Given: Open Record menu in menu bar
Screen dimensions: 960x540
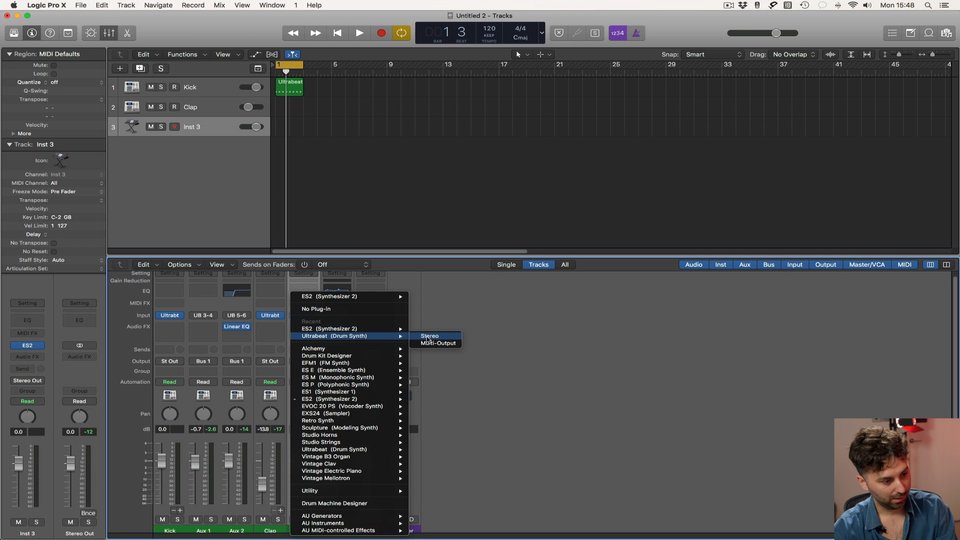Looking at the screenshot, I should (x=193, y=5).
